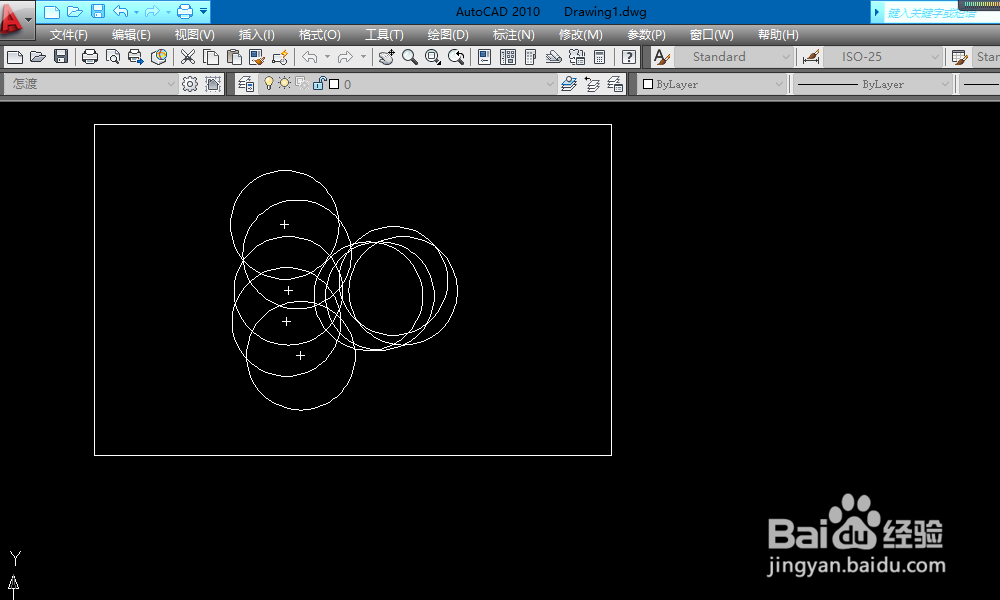The image size is (1000, 600).
Task: Click the Publish icon
Action: coord(136,57)
